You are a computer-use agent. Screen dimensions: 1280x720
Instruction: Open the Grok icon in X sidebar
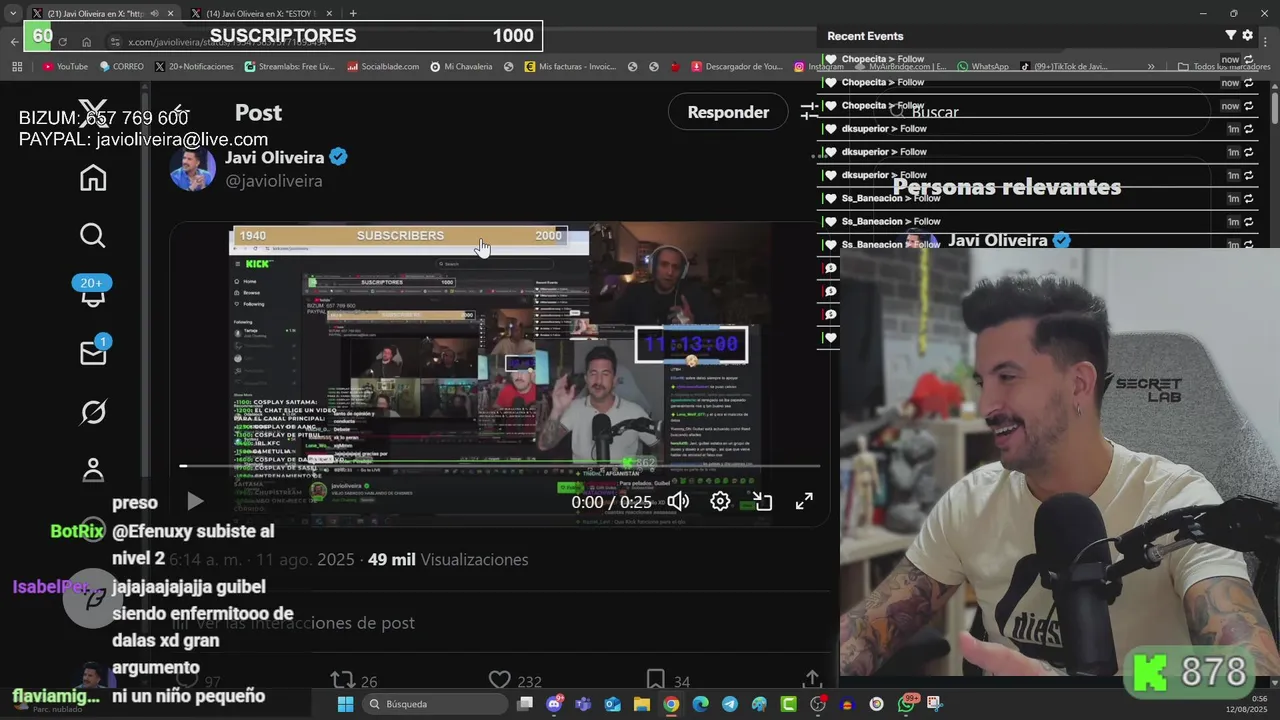(93, 411)
